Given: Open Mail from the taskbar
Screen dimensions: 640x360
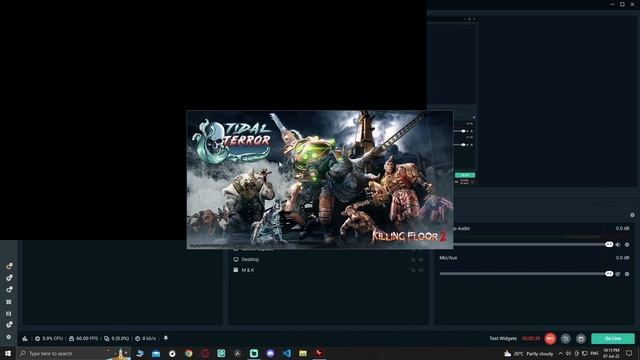Looking at the screenshot, I should click(156, 353).
